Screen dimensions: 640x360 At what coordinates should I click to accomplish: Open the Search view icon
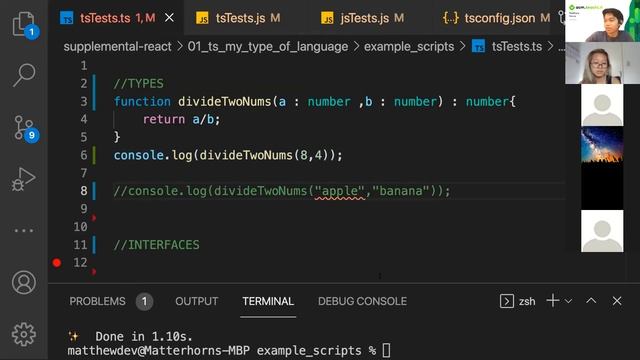click(x=24, y=75)
